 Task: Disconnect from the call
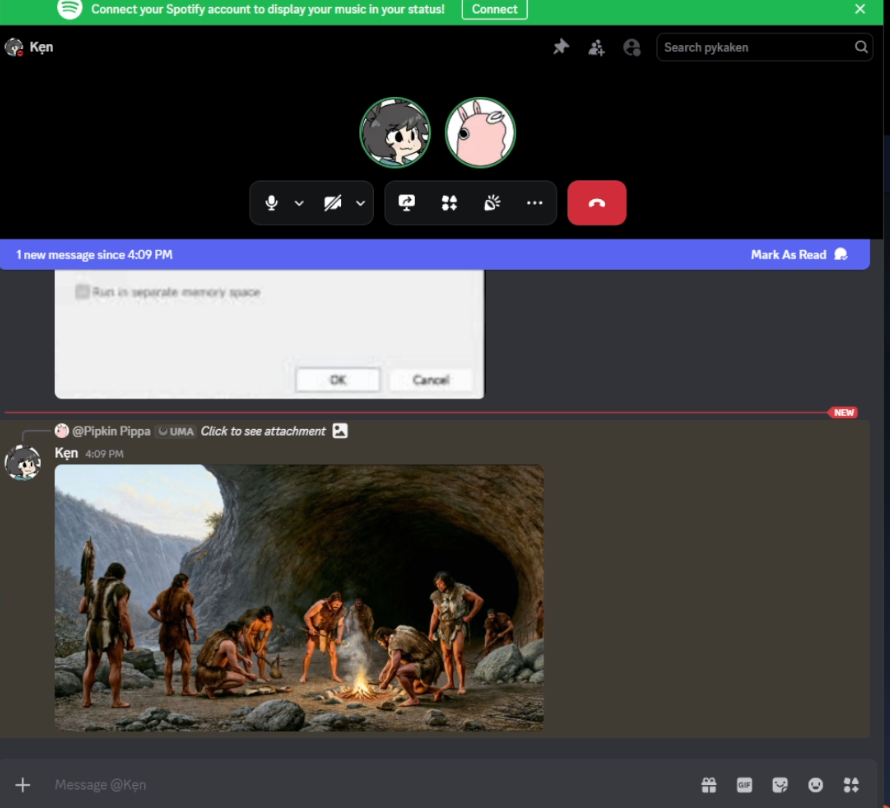[597, 203]
